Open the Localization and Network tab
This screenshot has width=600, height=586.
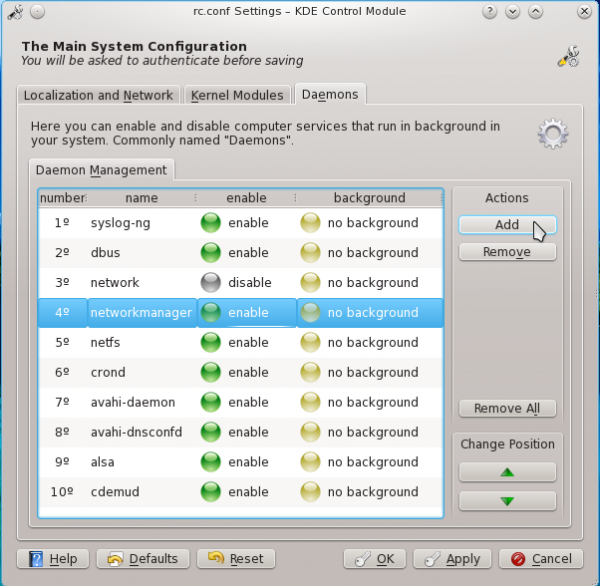[x=98, y=95]
